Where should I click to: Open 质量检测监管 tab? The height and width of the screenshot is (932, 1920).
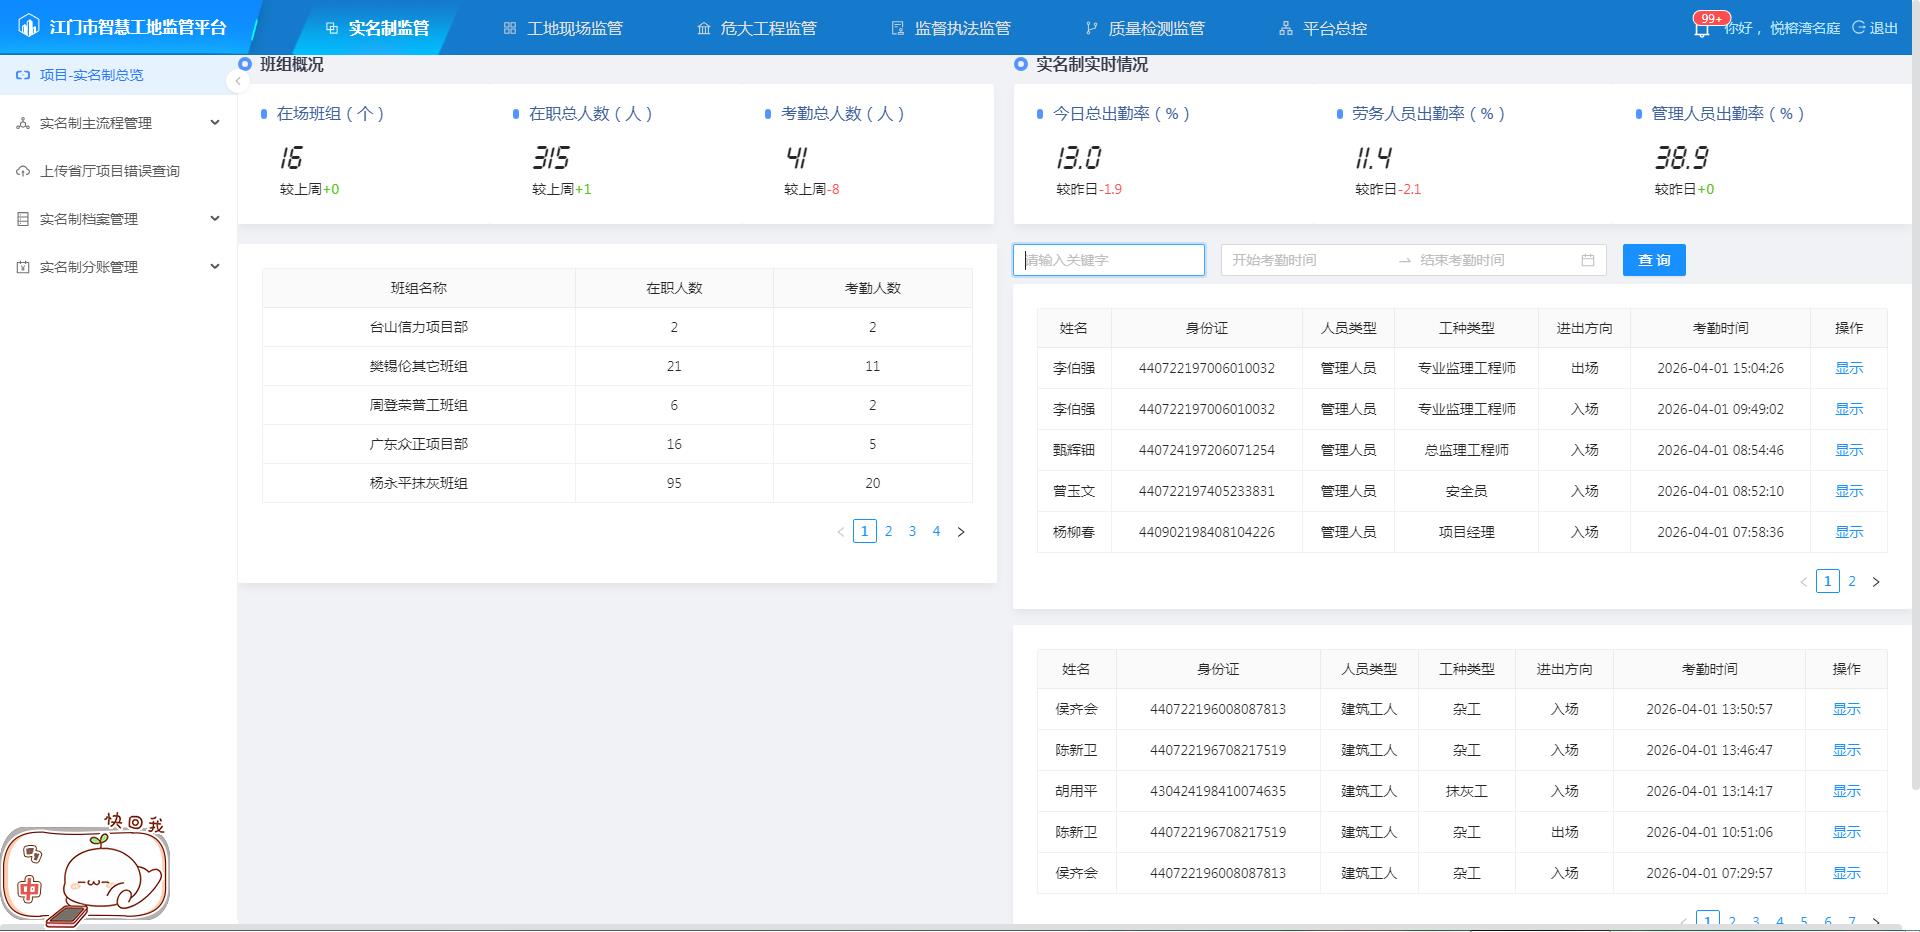[1145, 28]
